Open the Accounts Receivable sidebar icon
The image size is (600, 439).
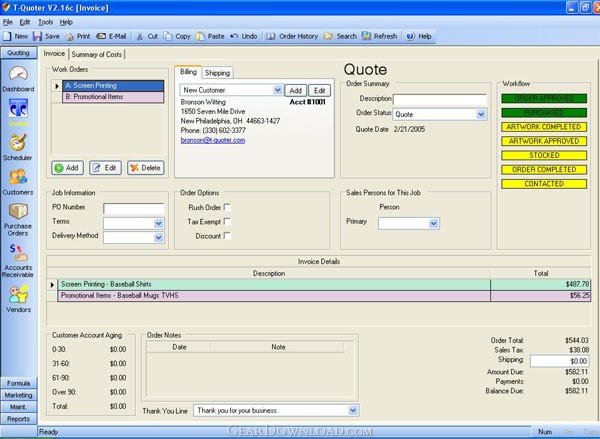pos(18,253)
